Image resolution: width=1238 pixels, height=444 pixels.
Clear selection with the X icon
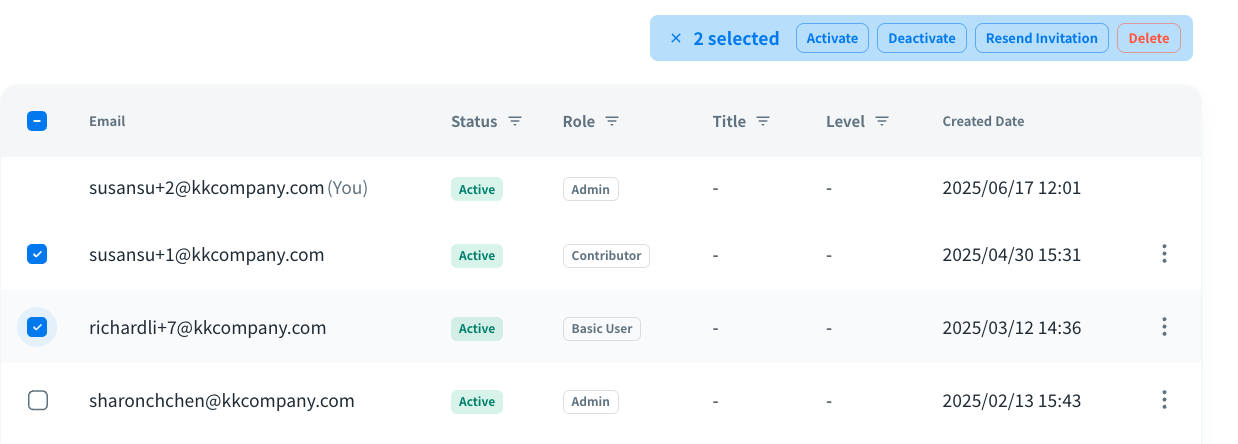click(x=676, y=39)
